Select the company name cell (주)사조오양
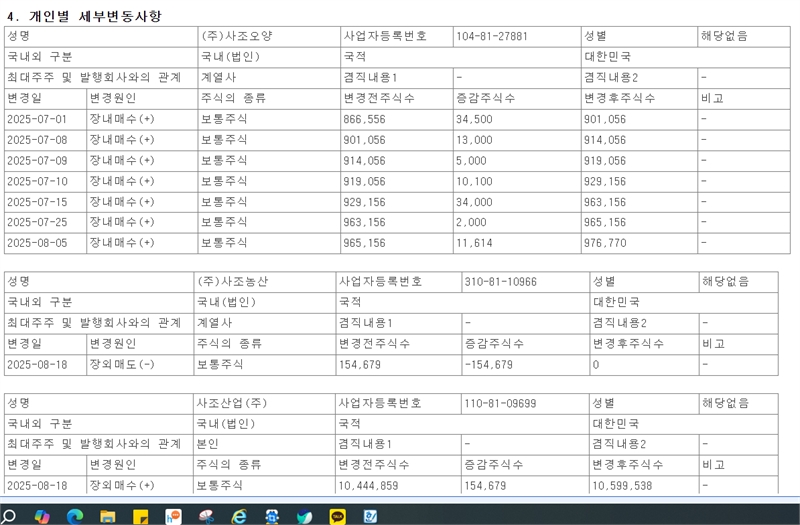 pos(236,35)
